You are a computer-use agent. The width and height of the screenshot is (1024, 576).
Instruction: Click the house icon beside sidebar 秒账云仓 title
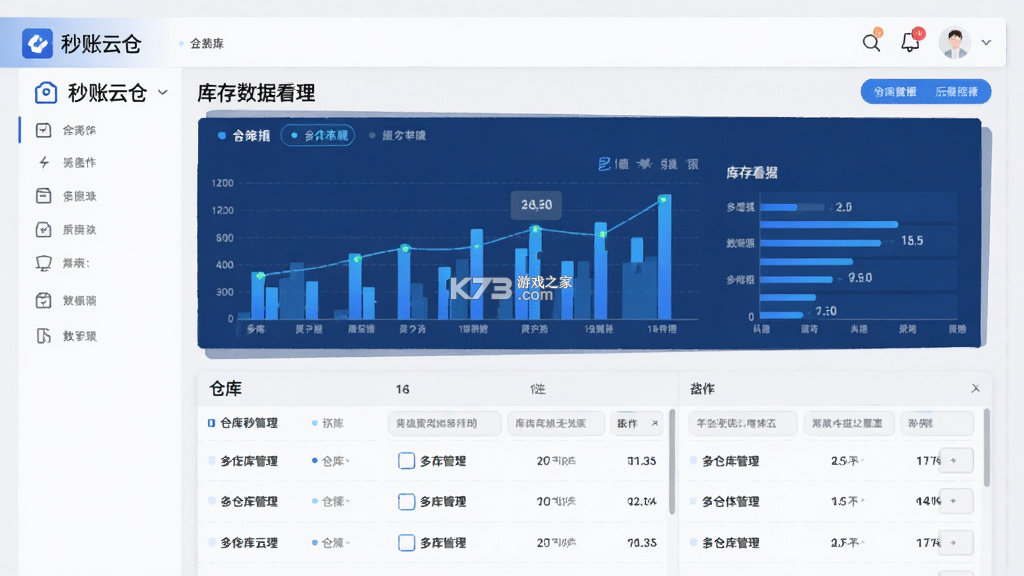pos(46,93)
